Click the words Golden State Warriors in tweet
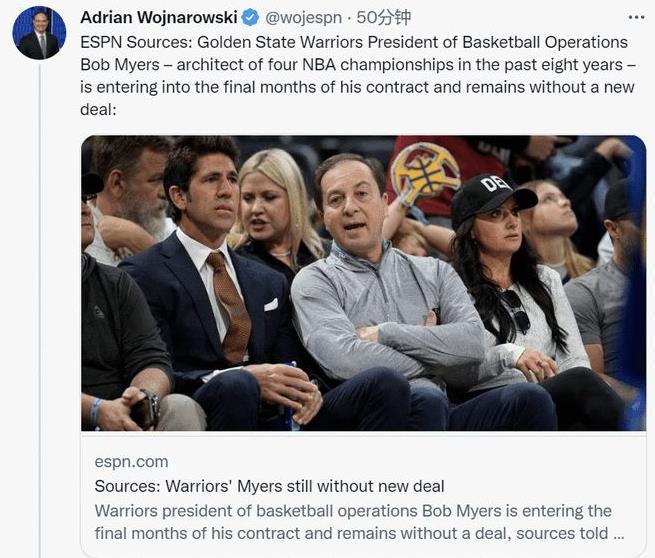 coord(280,42)
